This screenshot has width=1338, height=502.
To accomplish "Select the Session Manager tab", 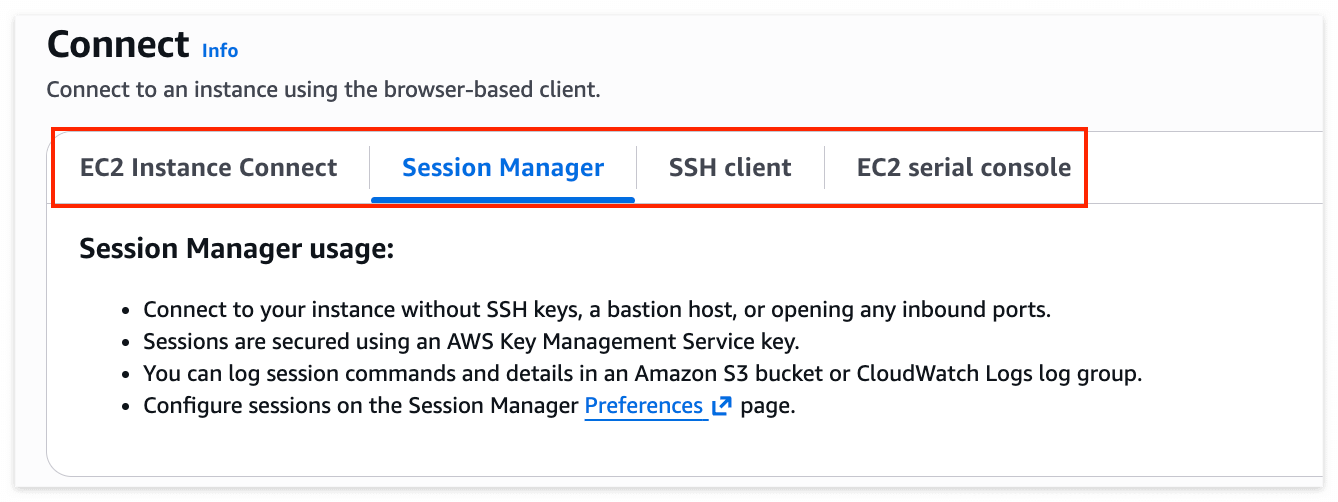I will click(x=503, y=167).
